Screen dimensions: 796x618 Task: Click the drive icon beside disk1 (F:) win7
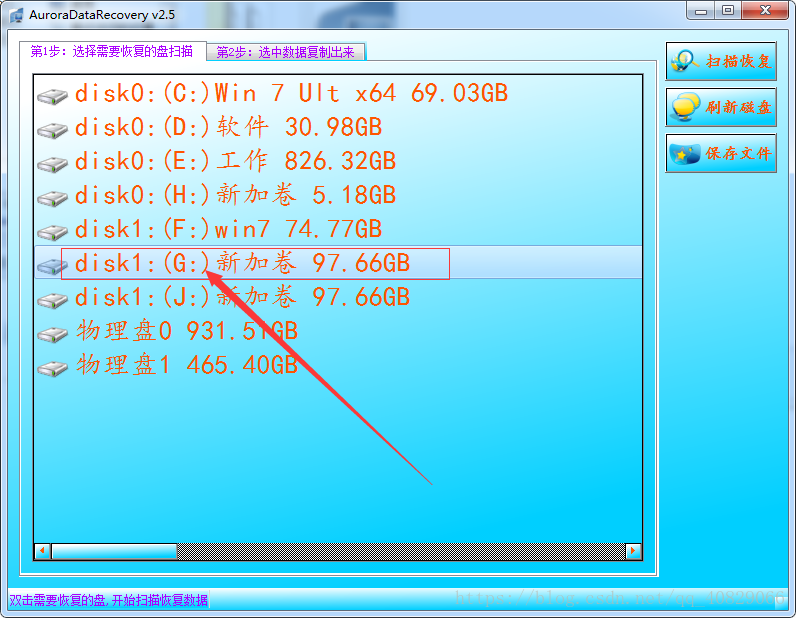[x=52, y=232]
